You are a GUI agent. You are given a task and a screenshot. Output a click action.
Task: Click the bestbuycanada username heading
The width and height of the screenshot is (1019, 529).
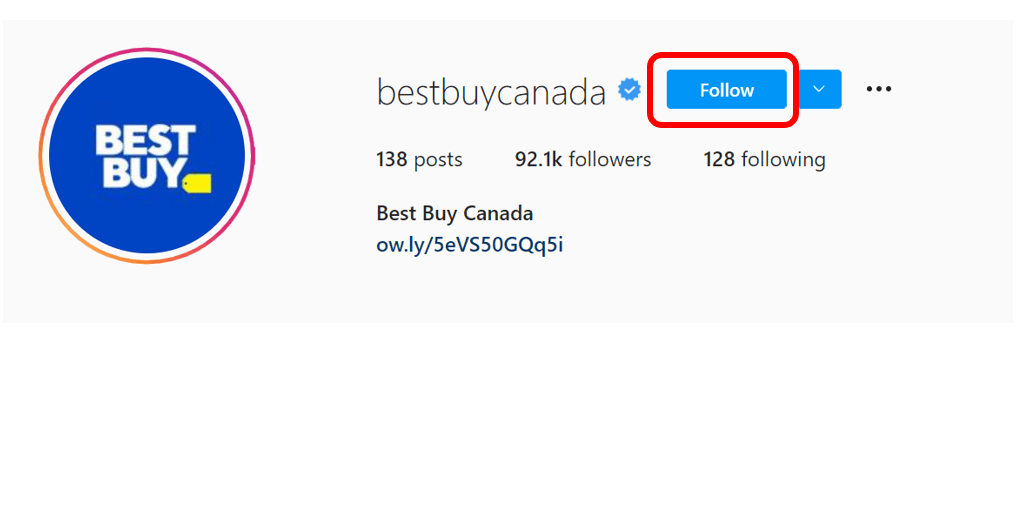[x=491, y=92]
